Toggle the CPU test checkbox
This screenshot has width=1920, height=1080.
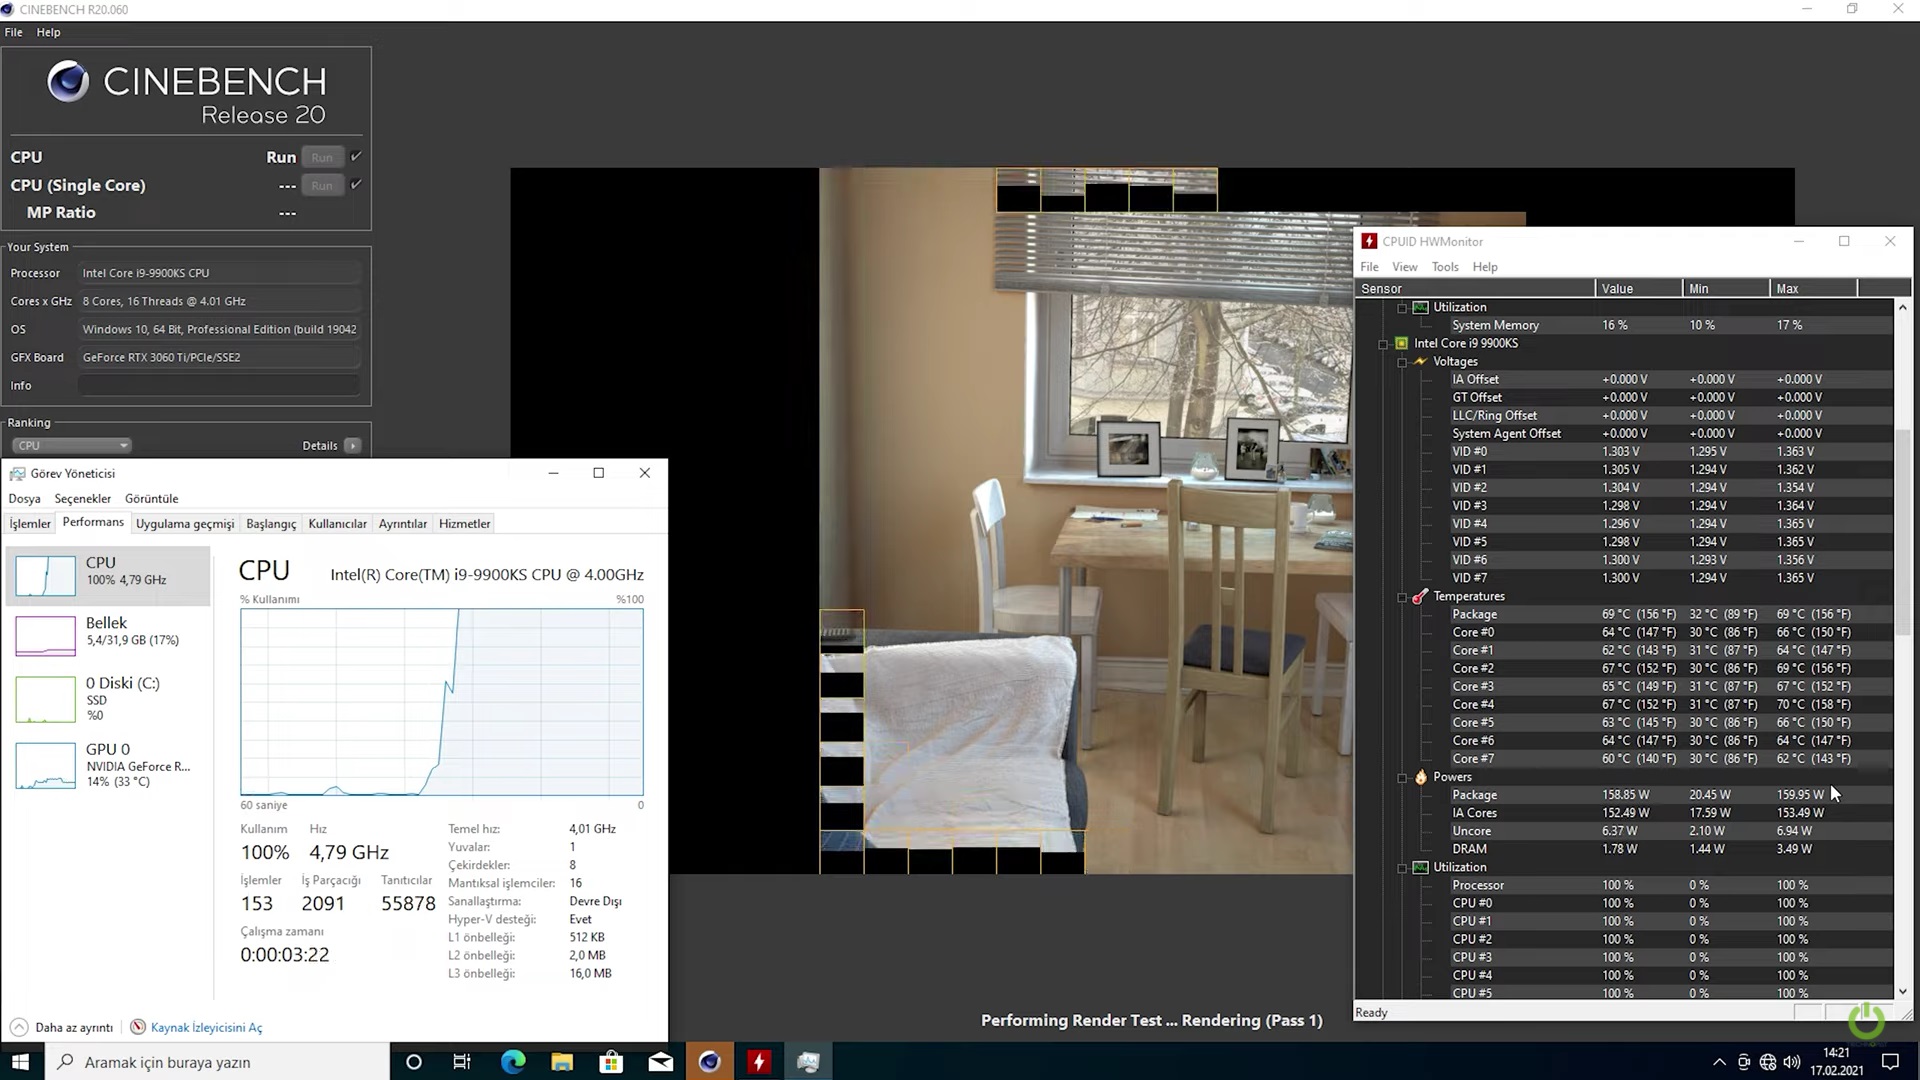[356, 157]
